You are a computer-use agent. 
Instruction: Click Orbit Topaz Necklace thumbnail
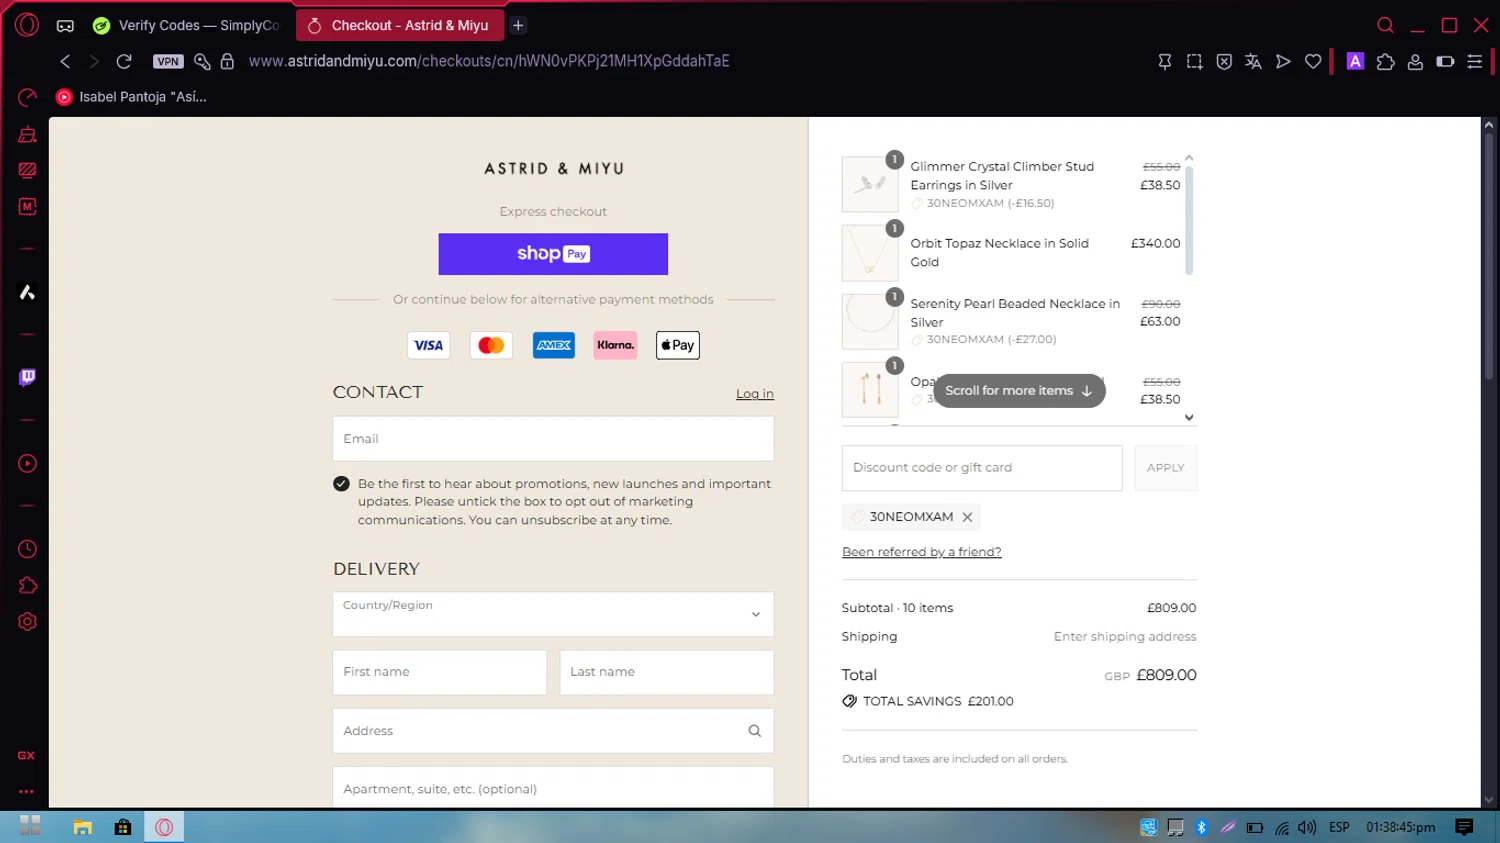pos(870,253)
